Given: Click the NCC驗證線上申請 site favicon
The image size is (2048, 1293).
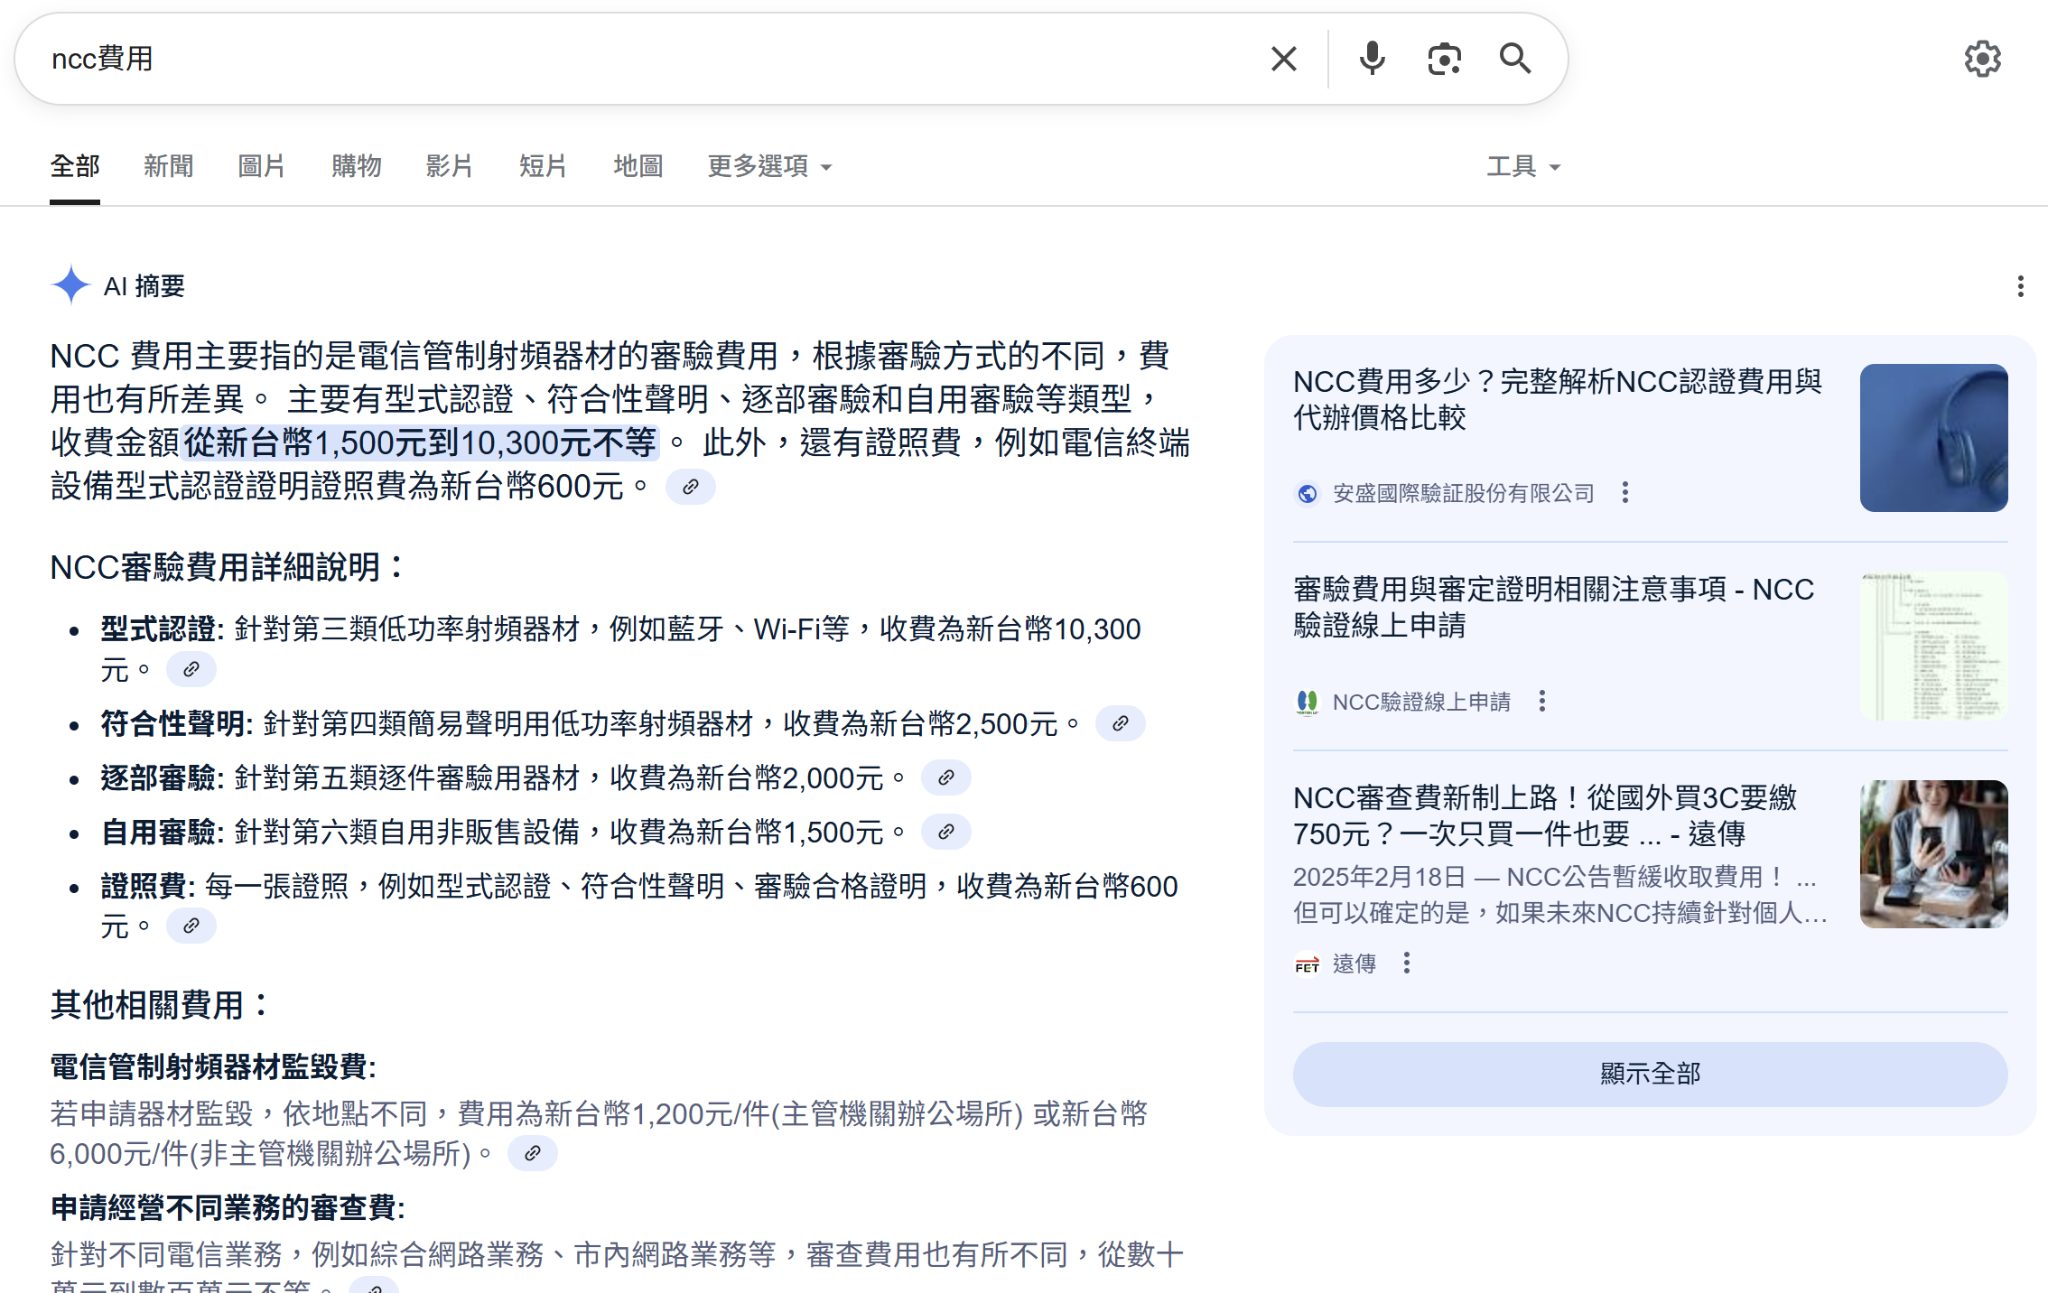Looking at the screenshot, I should tap(1307, 702).
